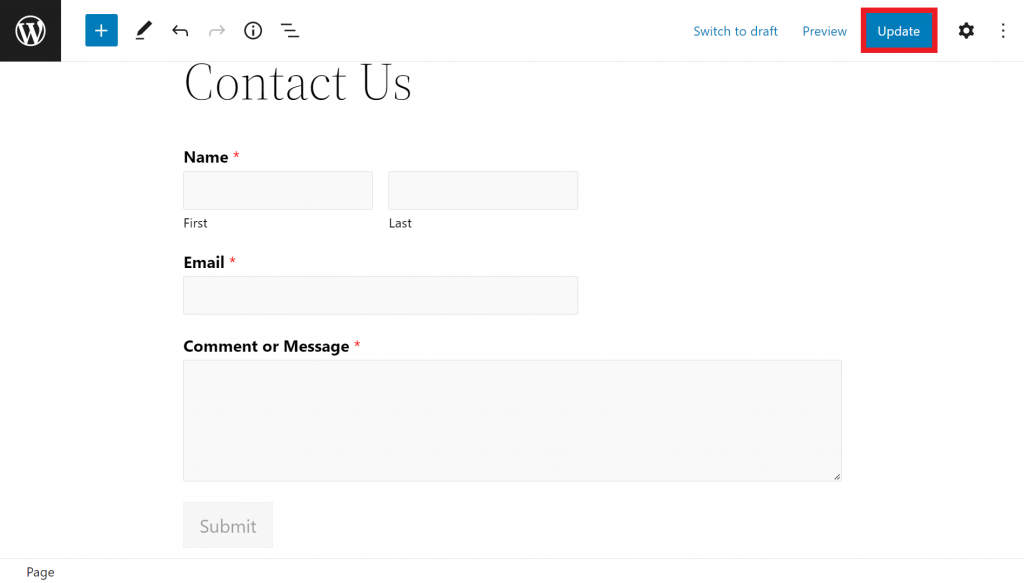Open the Details panel with the info icon
The height and width of the screenshot is (583, 1024).
(252, 30)
